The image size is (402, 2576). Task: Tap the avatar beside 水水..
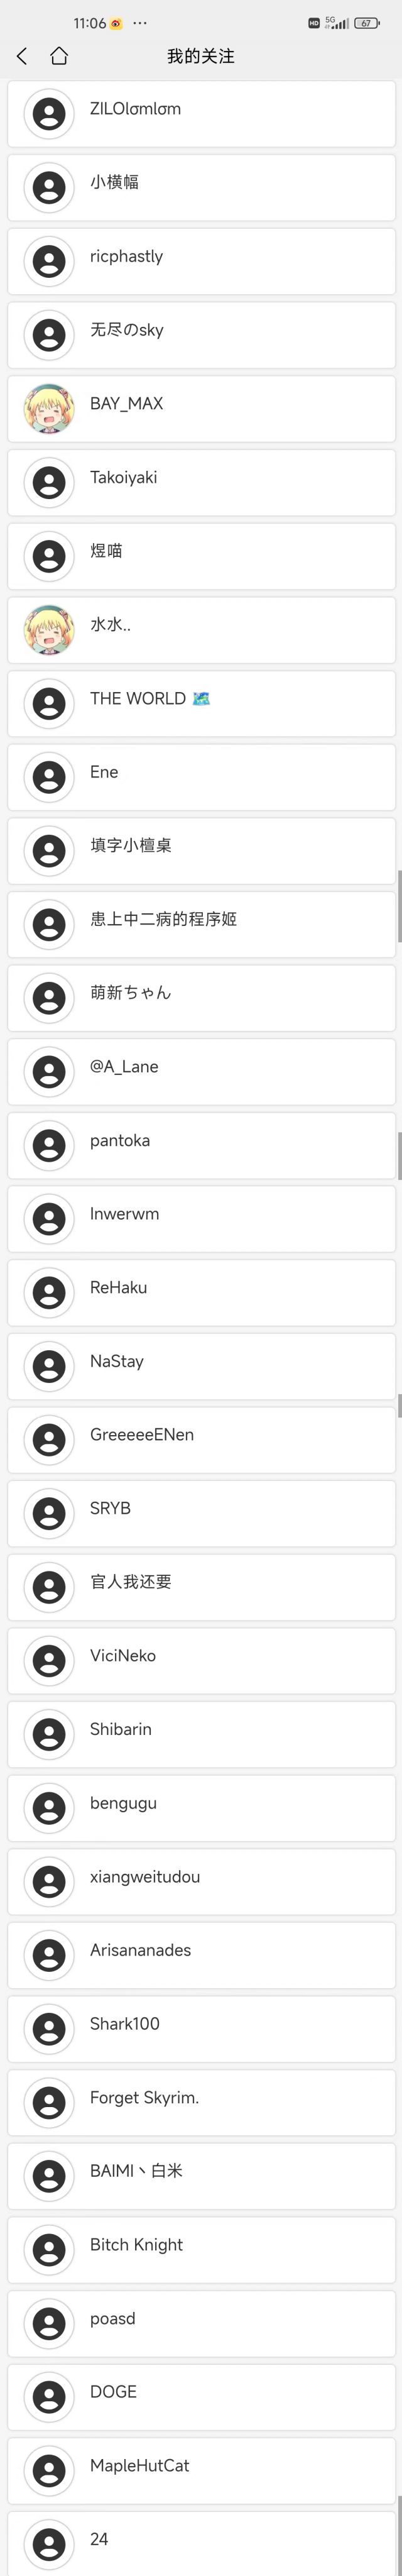49,629
